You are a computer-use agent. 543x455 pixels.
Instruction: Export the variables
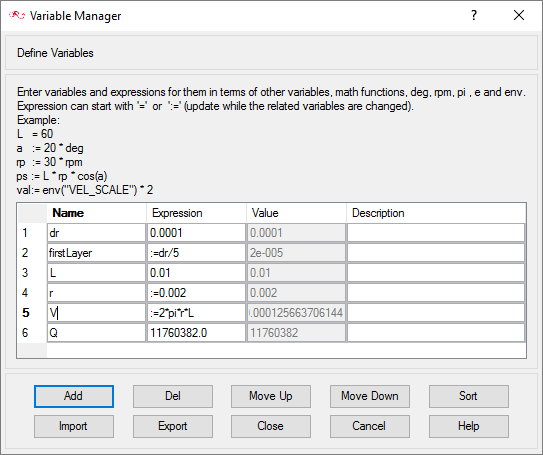[x=173, y=426]
